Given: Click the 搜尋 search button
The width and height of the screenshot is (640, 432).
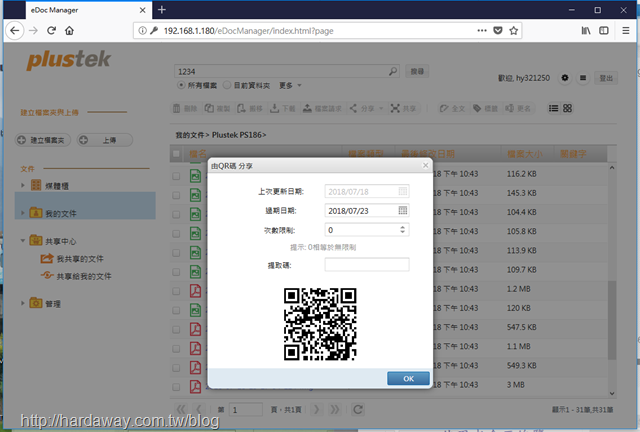Looking at the screenshot, I should tap(417, 71).
